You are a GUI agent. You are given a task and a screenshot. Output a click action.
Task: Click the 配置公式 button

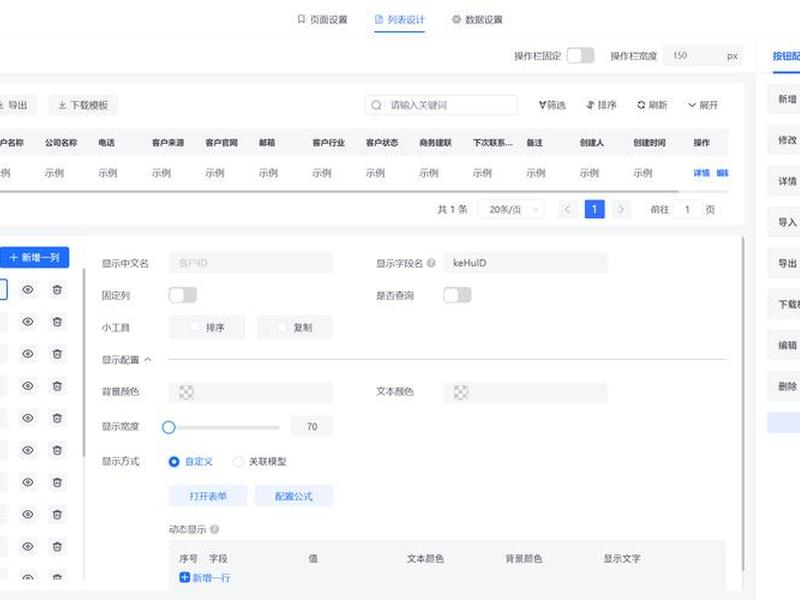click(x=294, y=496)
